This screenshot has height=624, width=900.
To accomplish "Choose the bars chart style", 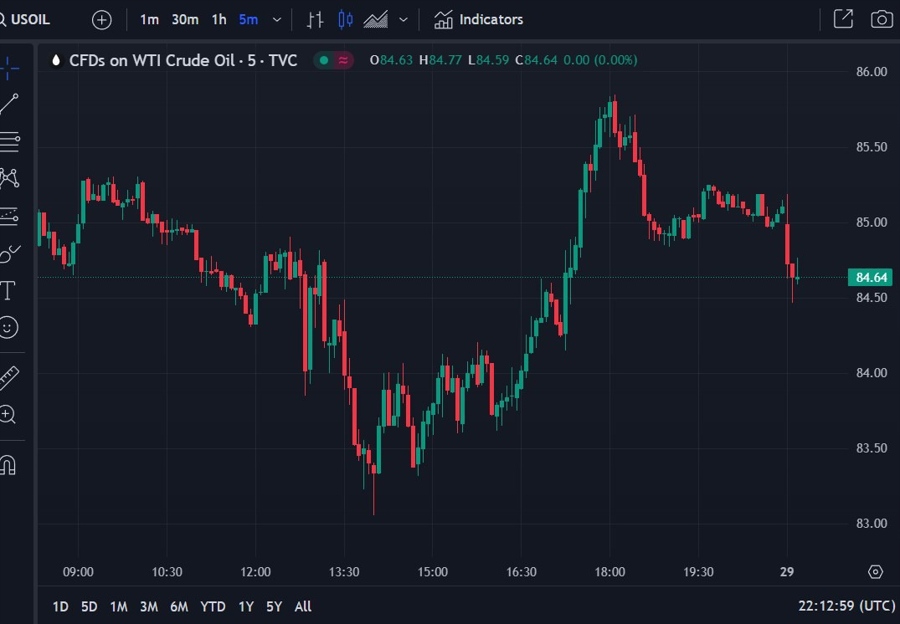I will [315, 20].
